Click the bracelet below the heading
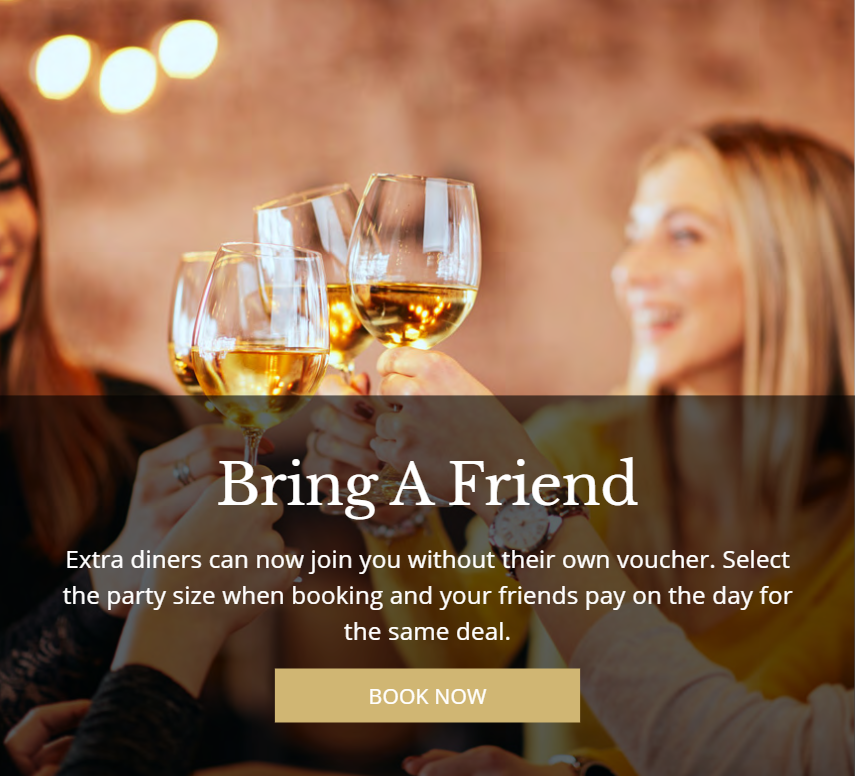The width and height of the screenshot is (855, 776). 394,526
